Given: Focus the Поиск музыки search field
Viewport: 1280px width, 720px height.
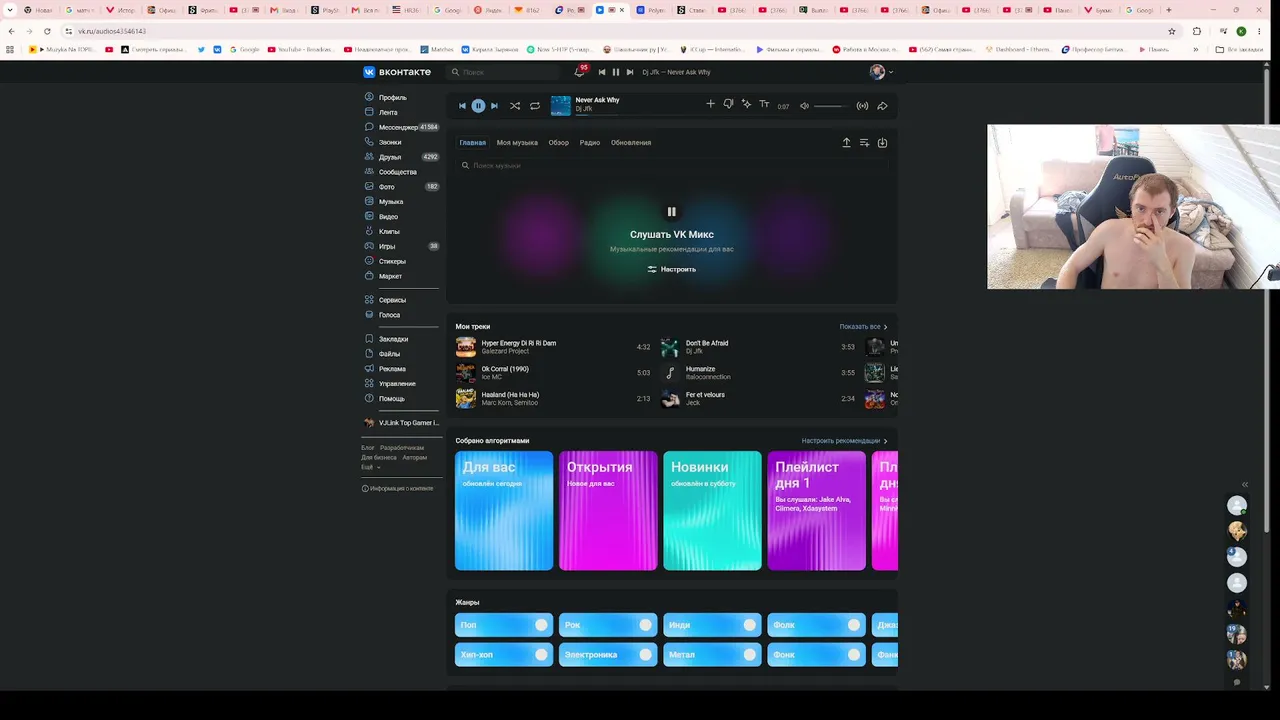Looking at the screenshot, I should coord(672,165).
